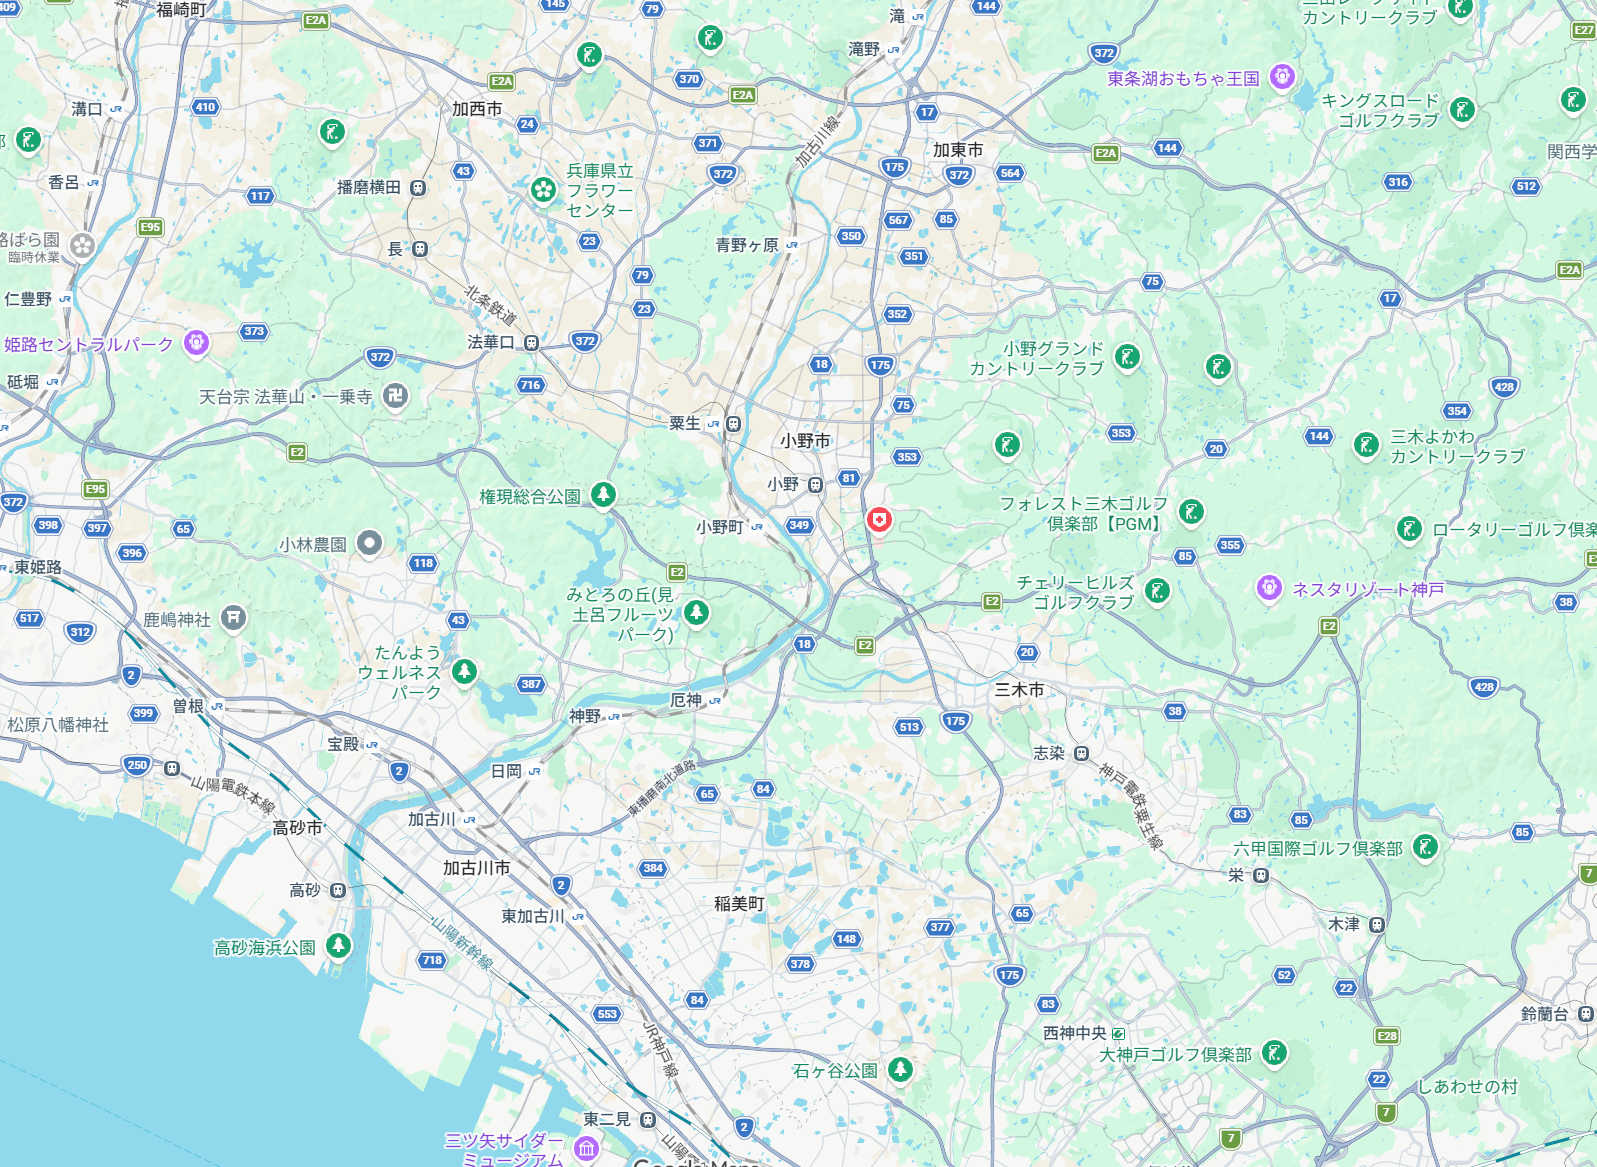Open the 西神中央 subway station icon
The height and width of the screenshot is (1167, 1597).
pos(1118,1033)
